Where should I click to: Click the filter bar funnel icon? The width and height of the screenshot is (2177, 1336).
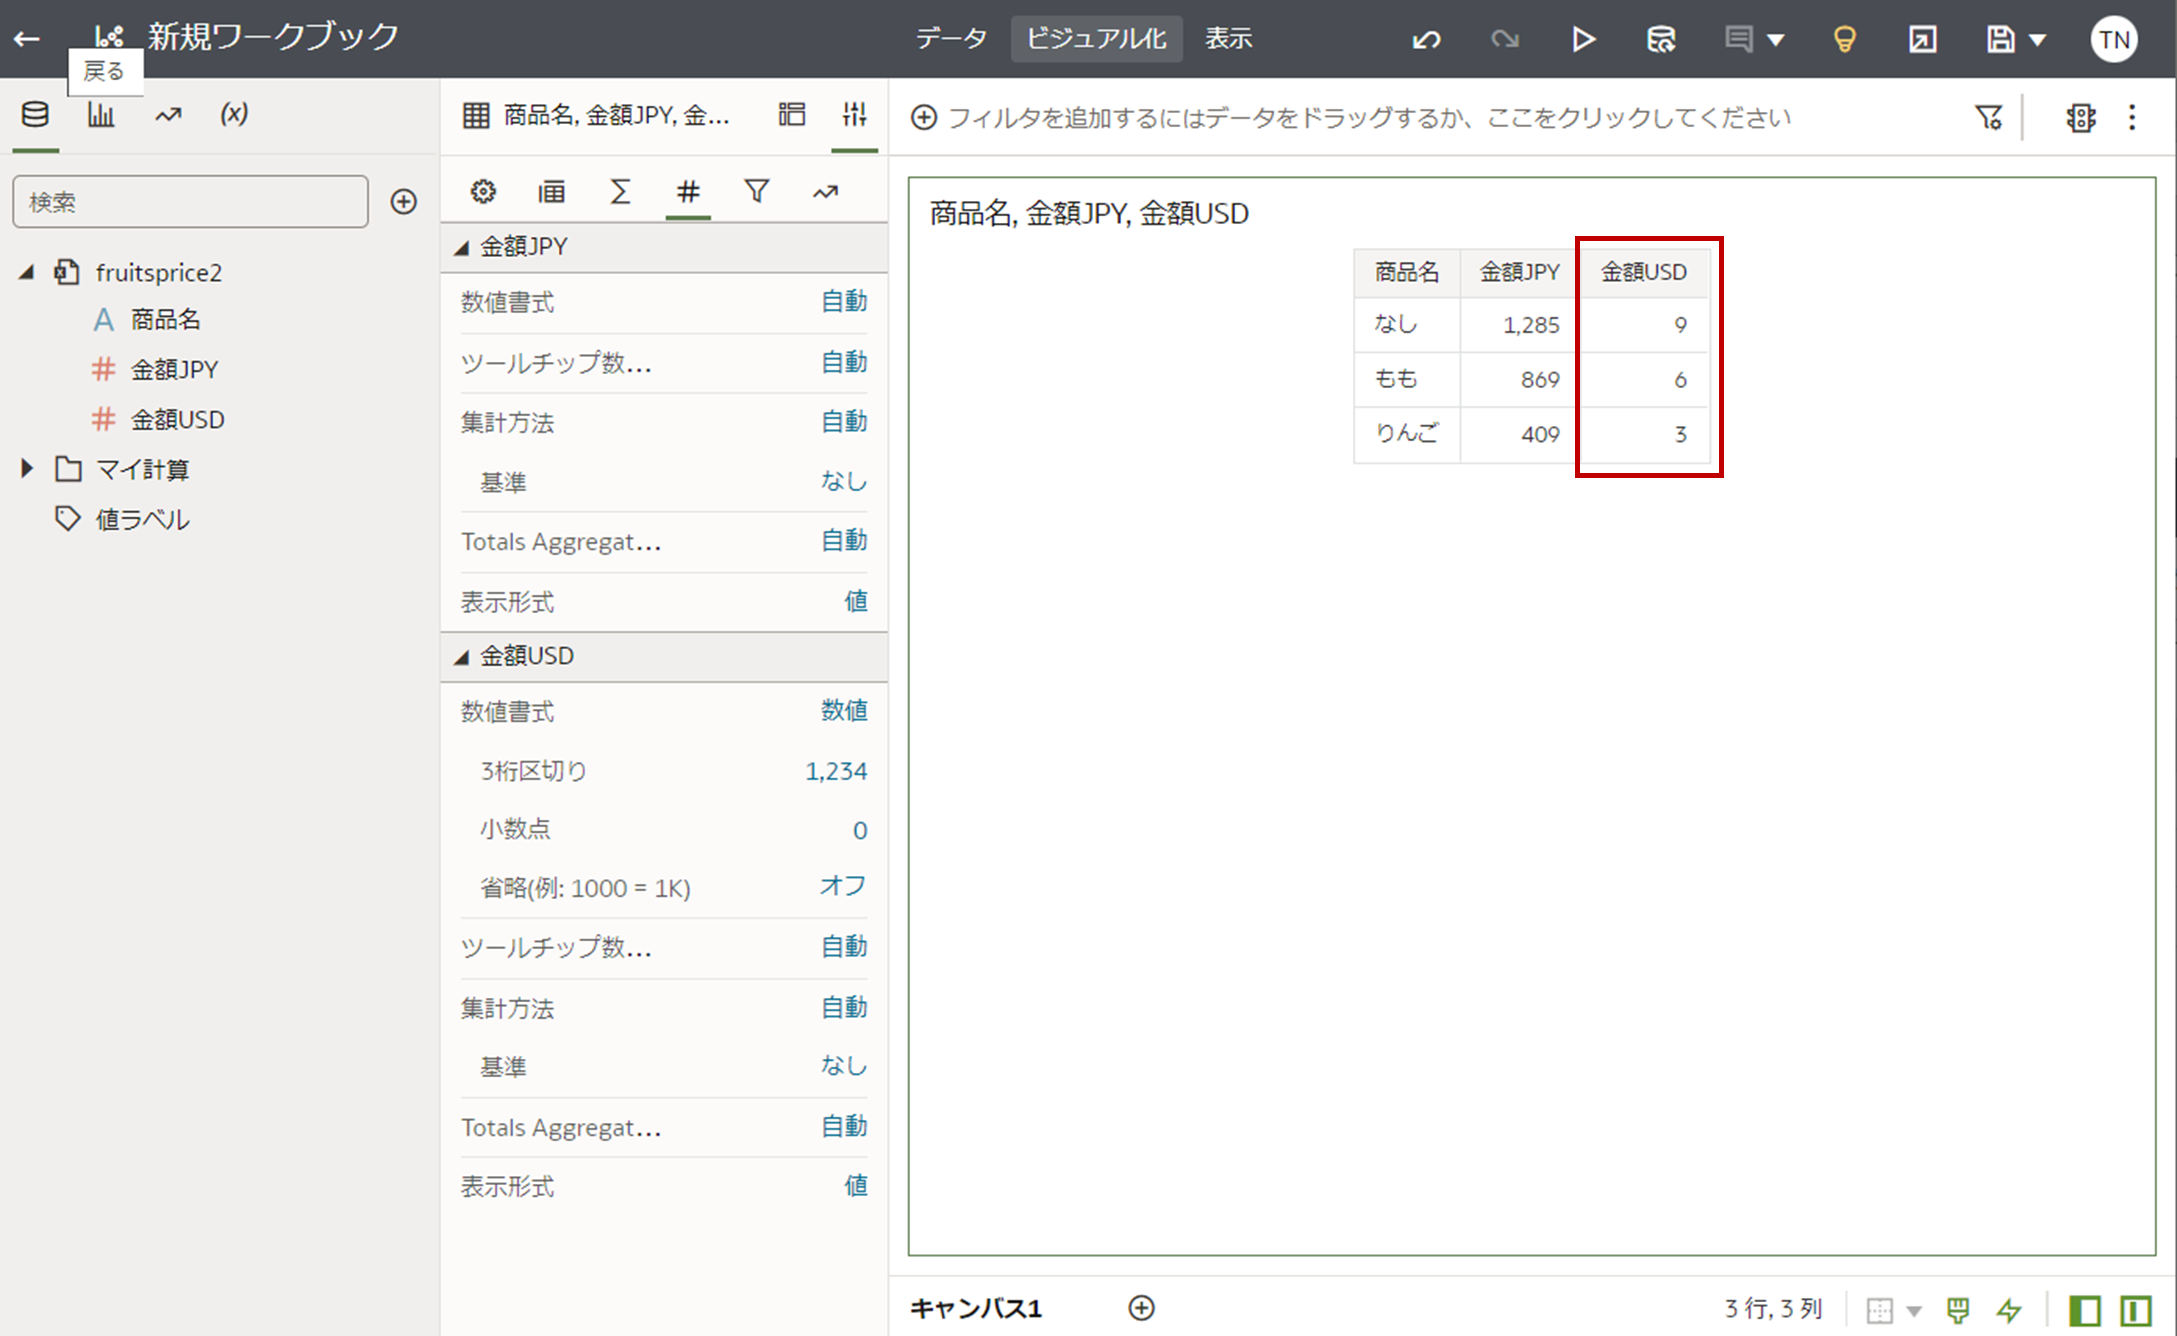point(1988,118)
